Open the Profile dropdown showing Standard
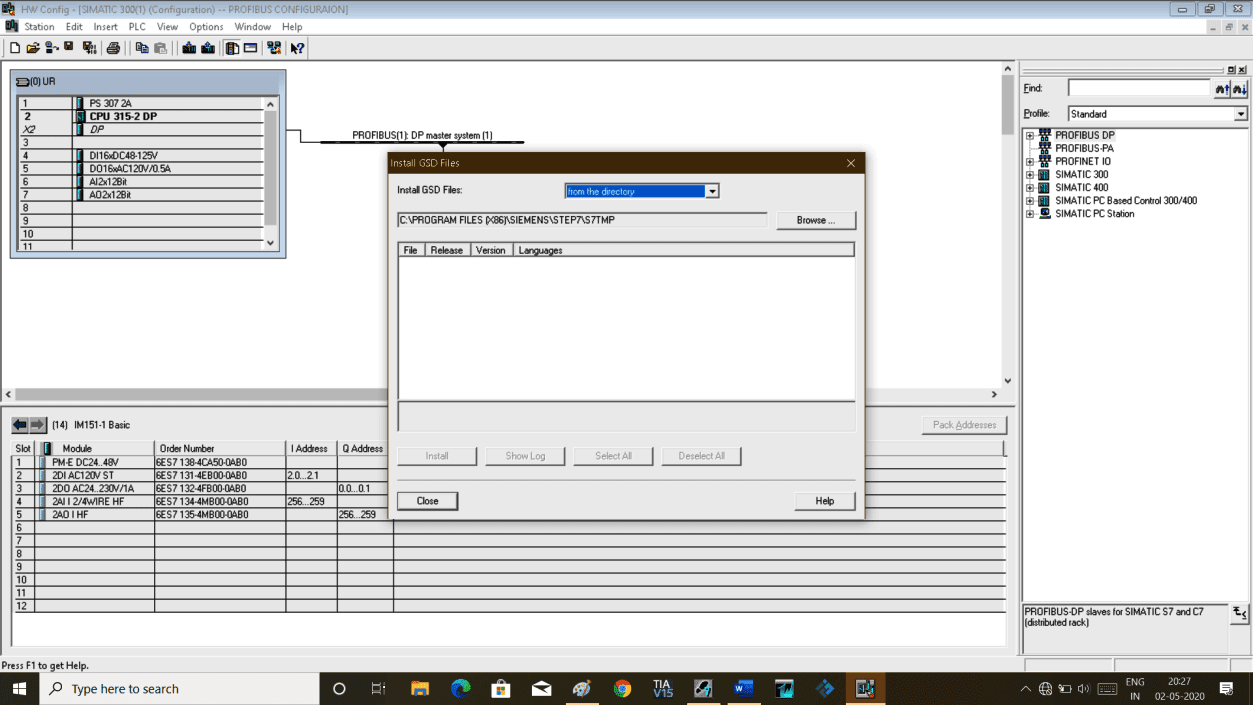1253x705 pixels. pyautogui.click(x=1241, y=113)
